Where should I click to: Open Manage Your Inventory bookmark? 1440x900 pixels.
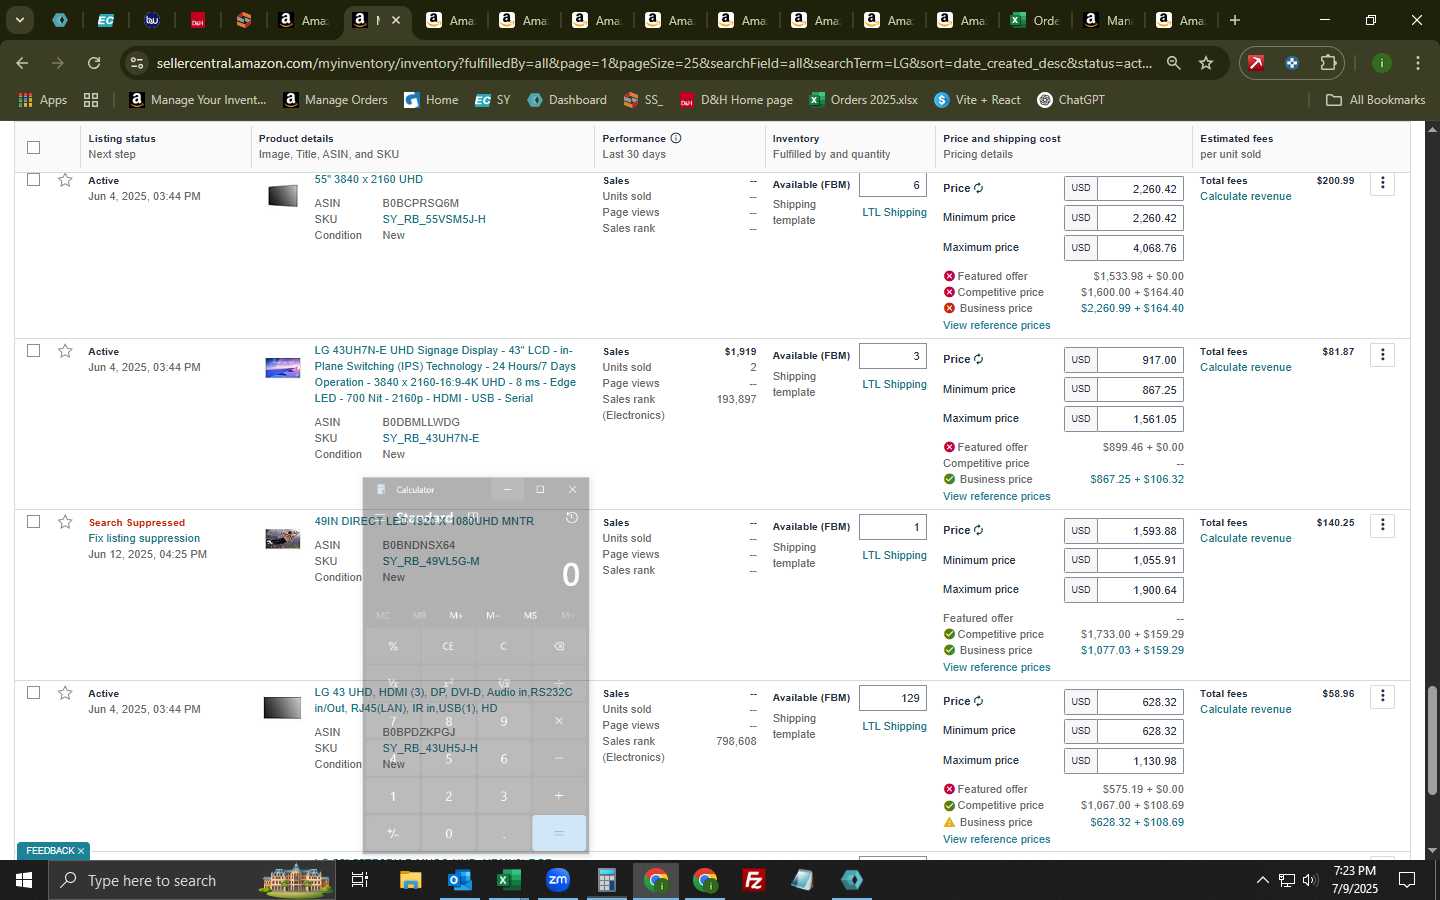click(198, 100)
